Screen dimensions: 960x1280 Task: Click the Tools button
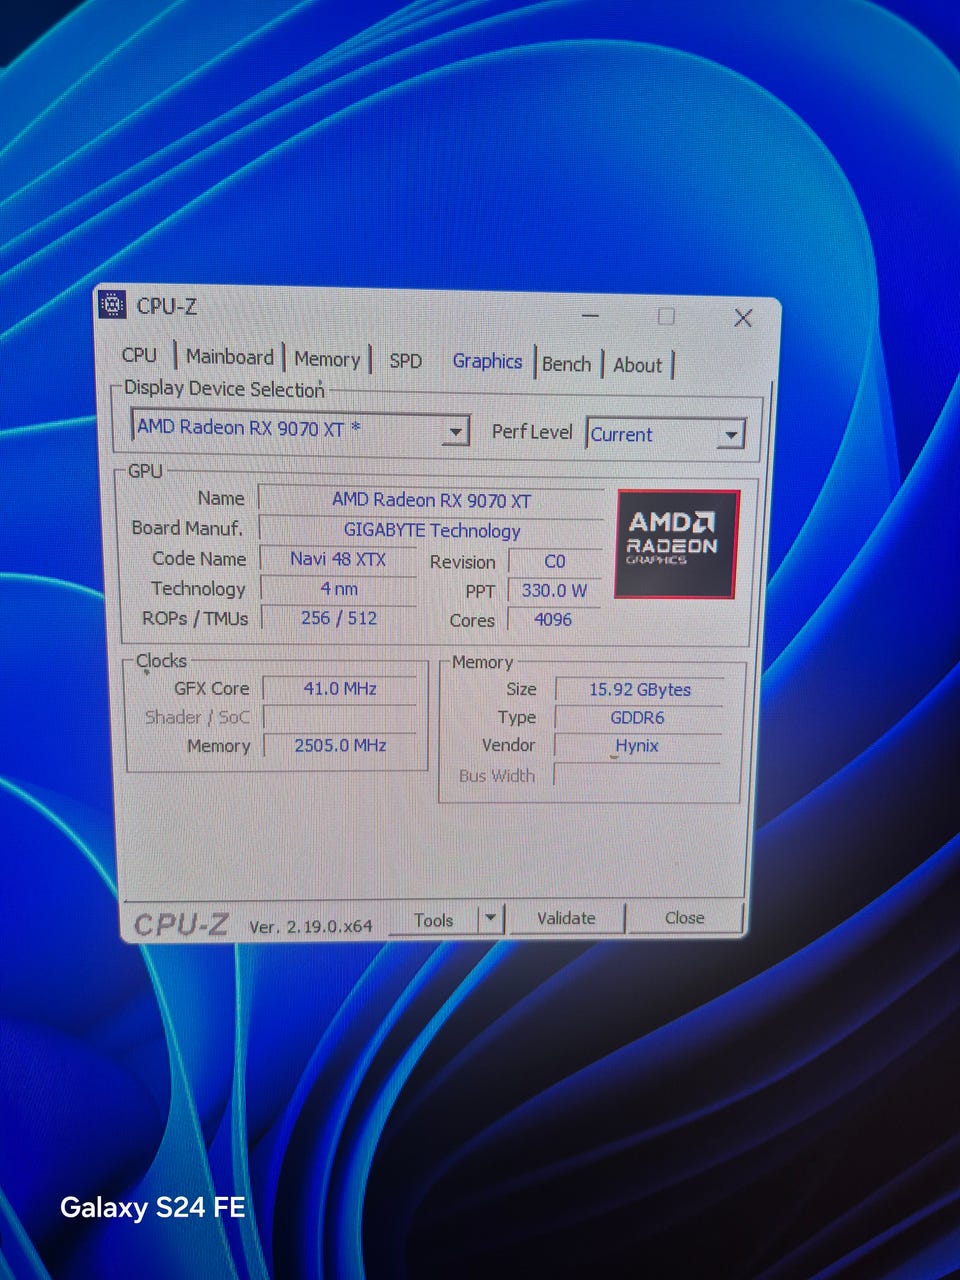(x=433, y=919)
